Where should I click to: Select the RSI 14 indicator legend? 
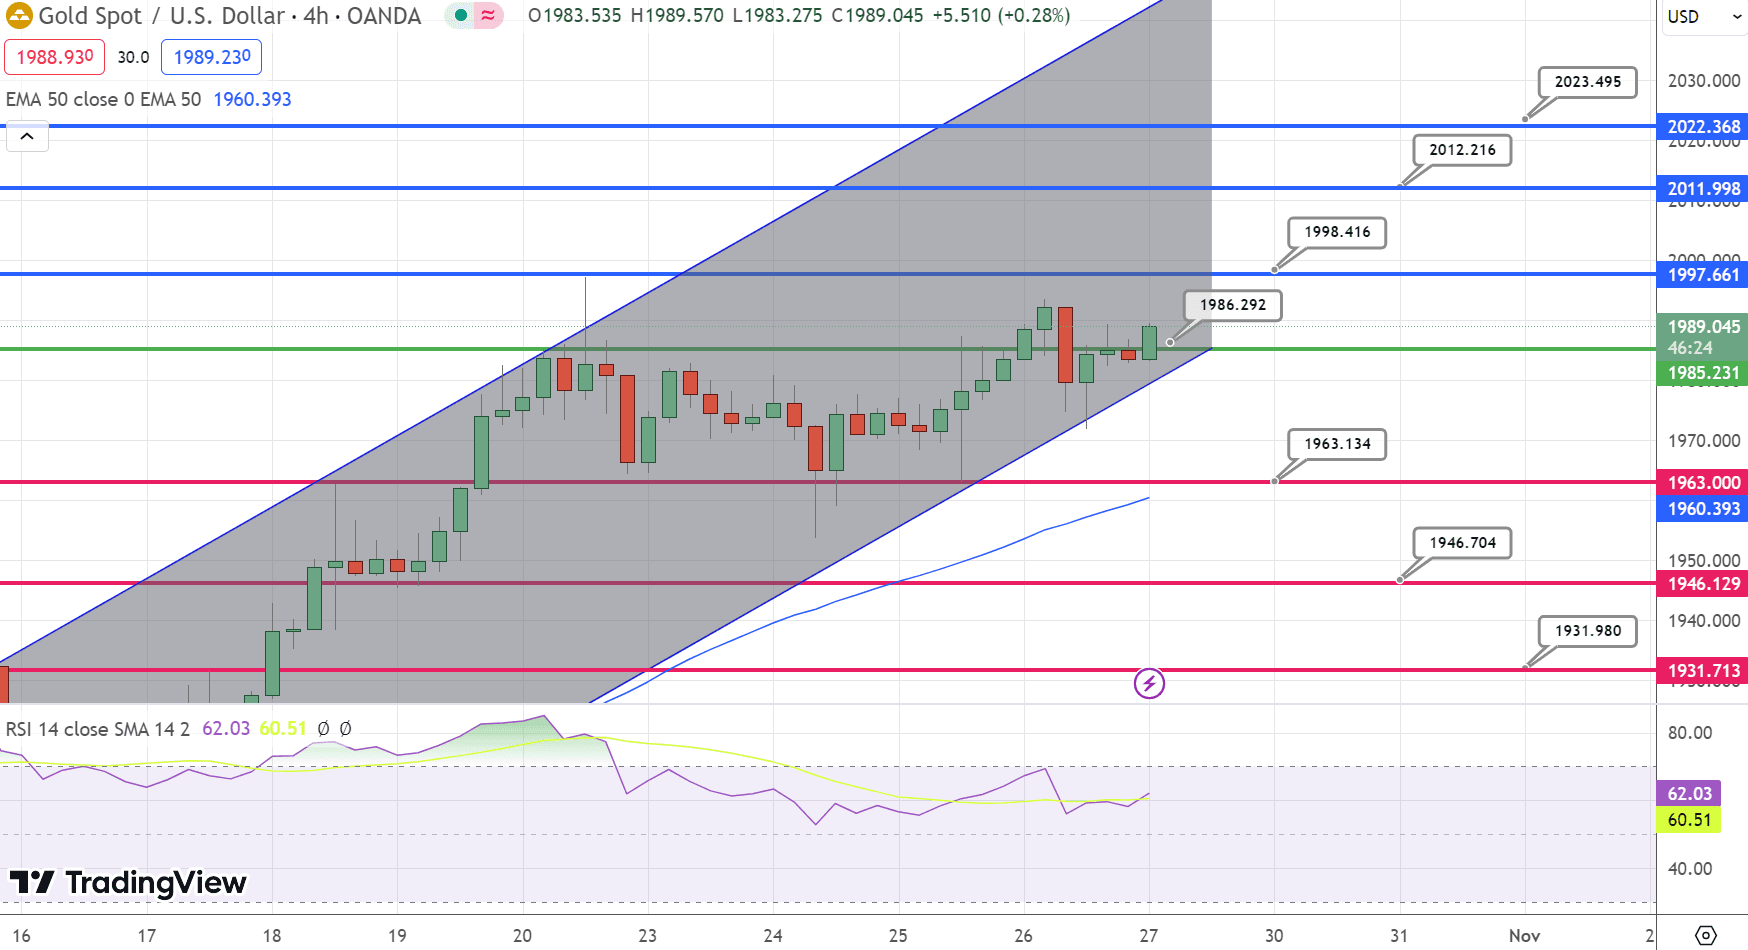[x=97, y=729]
